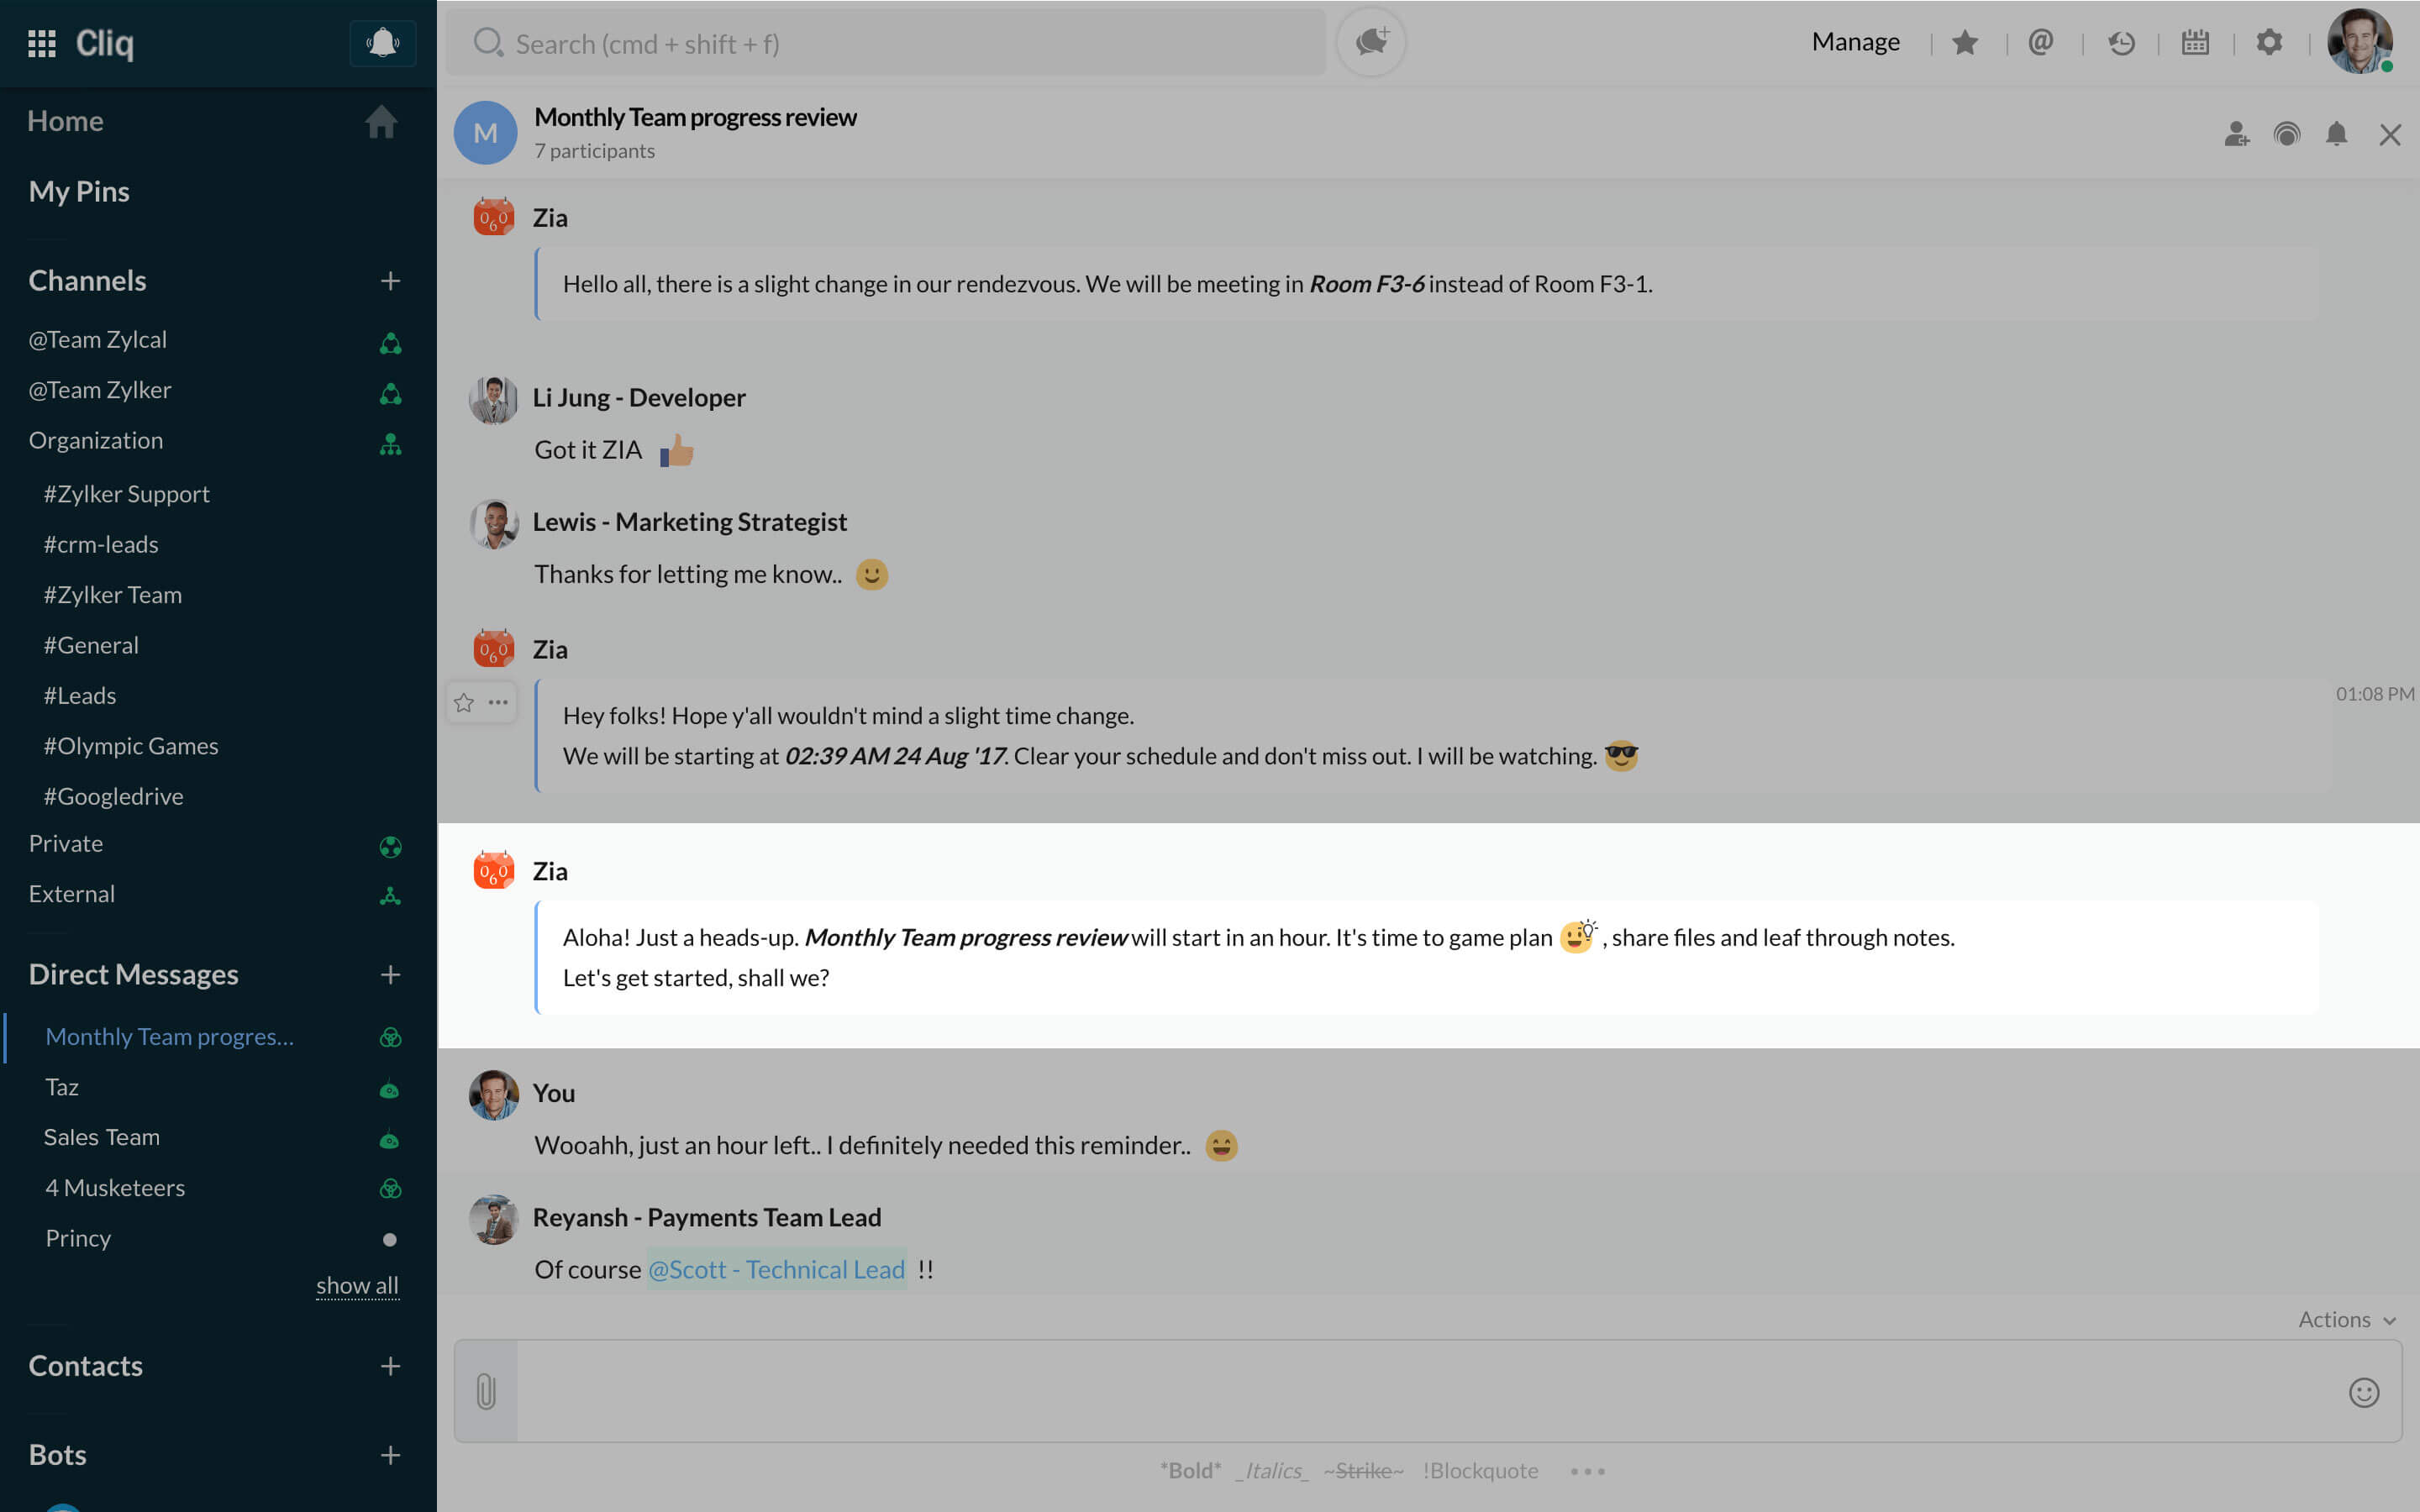This screenshot has height=1512, width=2420.
Task: Attach a file with the paperclip icon
Action: (486, 1391)
